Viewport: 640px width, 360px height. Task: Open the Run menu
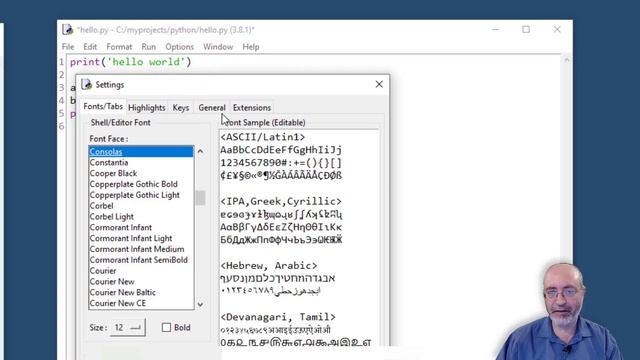click(x=149, y=47)
